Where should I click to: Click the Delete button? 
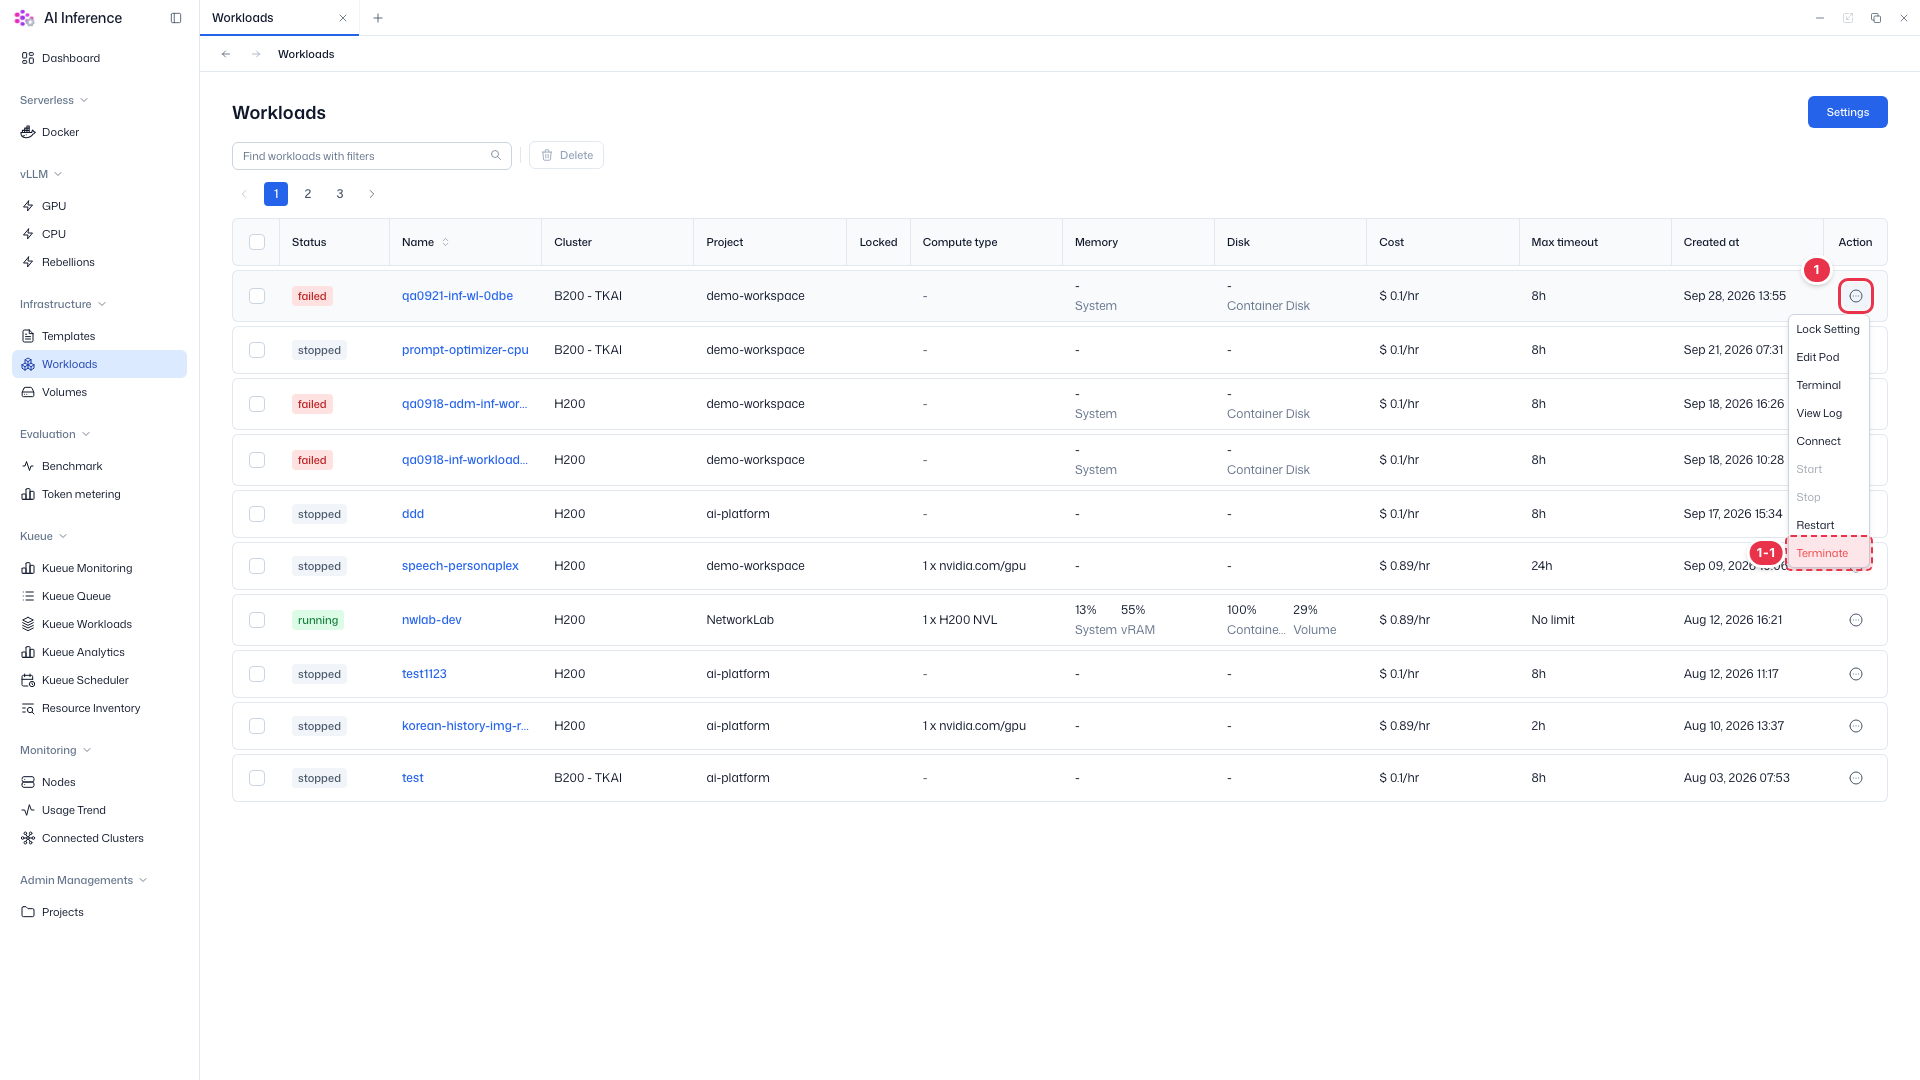(566, 155)
